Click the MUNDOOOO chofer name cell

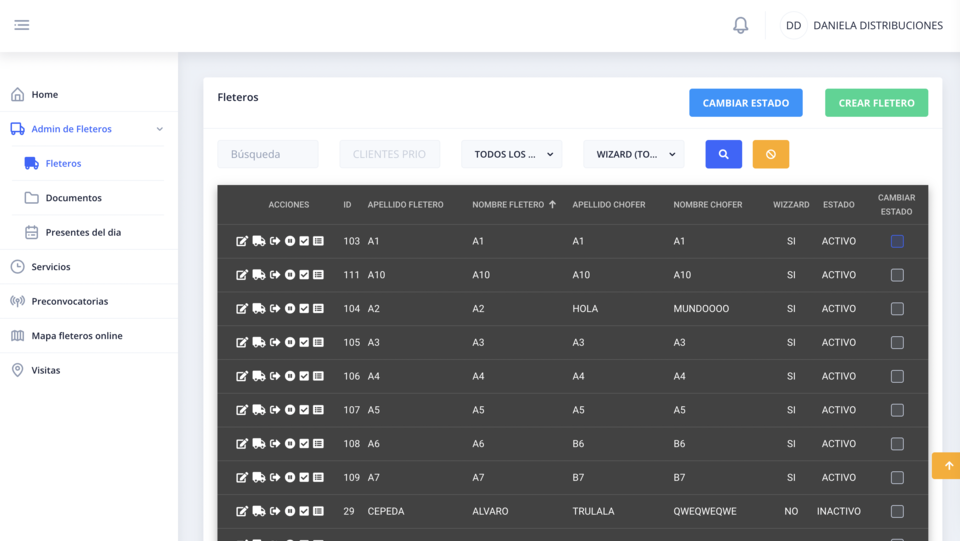coord(701,308)
